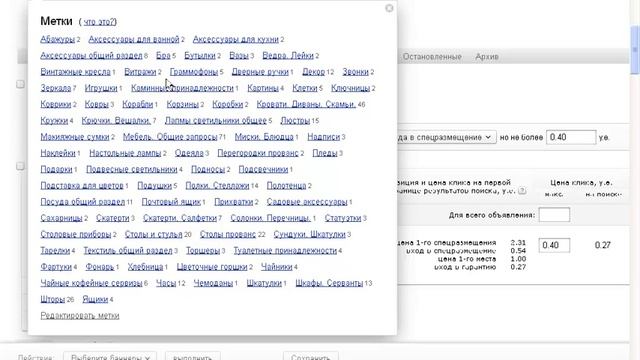Select the Шторы tag
This screenshot has width=640, height=360.
coord(53,300)
